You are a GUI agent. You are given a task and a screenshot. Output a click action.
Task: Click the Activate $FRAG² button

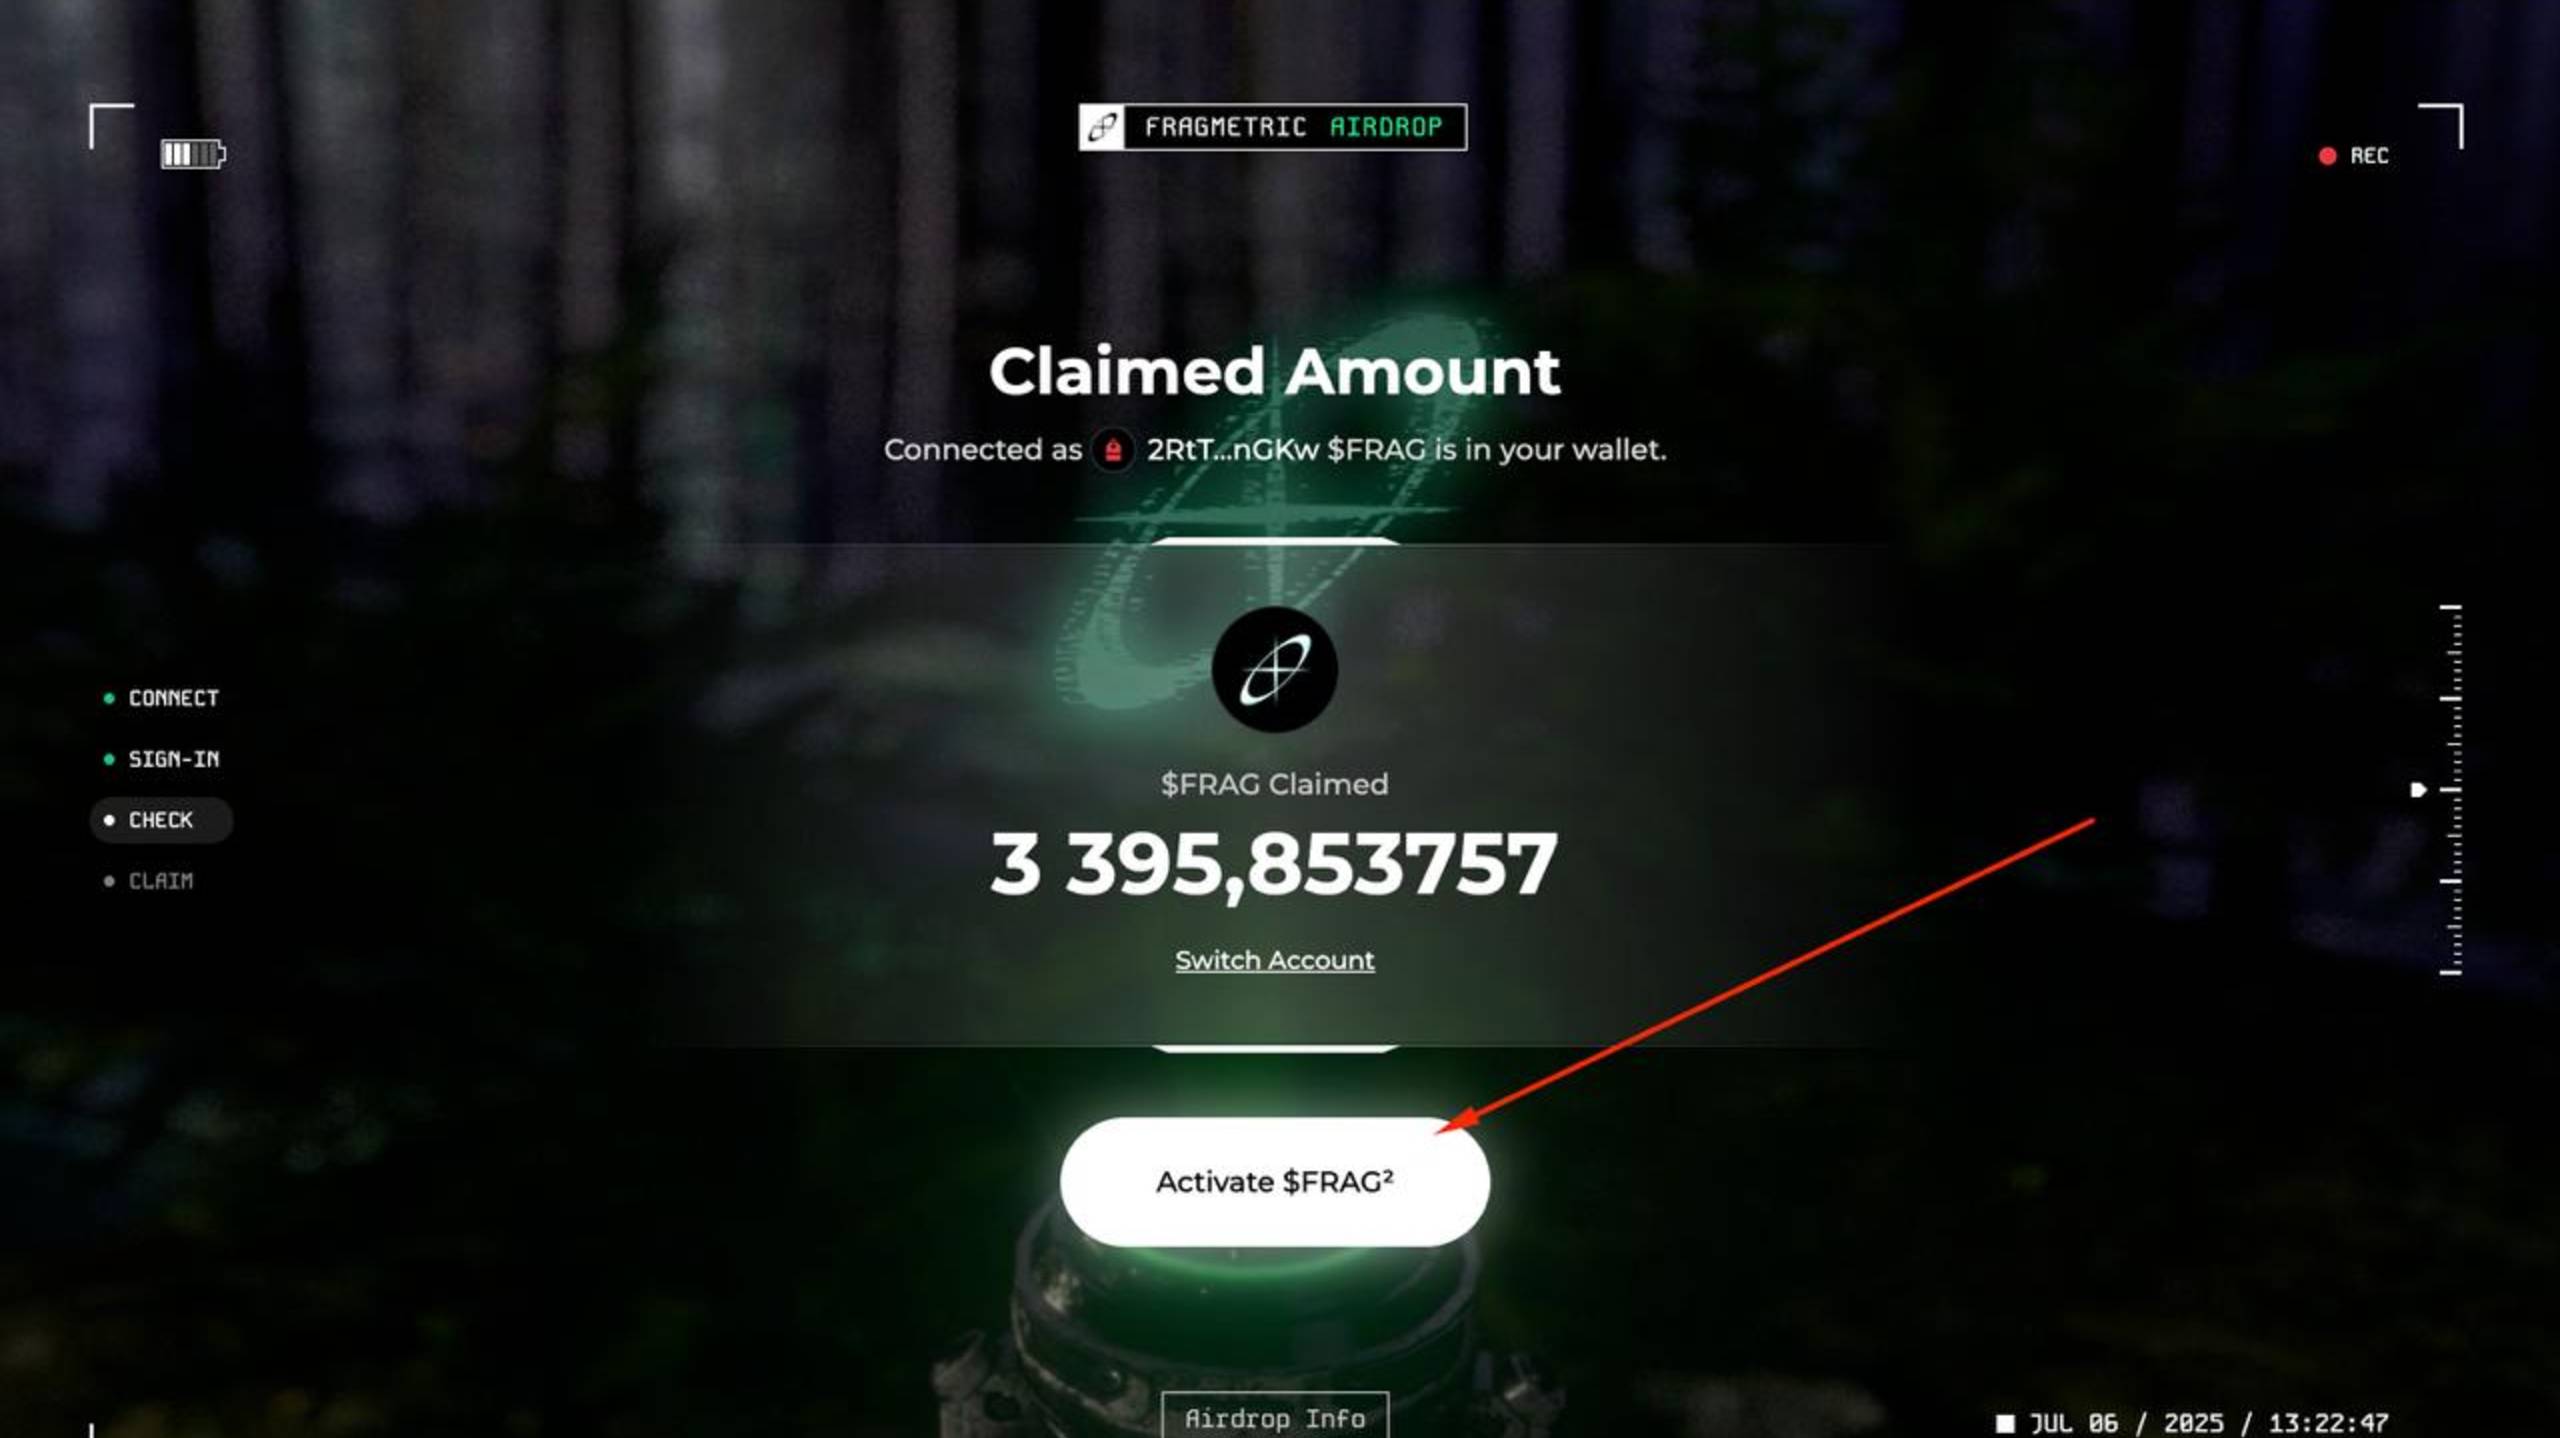tap(1274, 1182)
